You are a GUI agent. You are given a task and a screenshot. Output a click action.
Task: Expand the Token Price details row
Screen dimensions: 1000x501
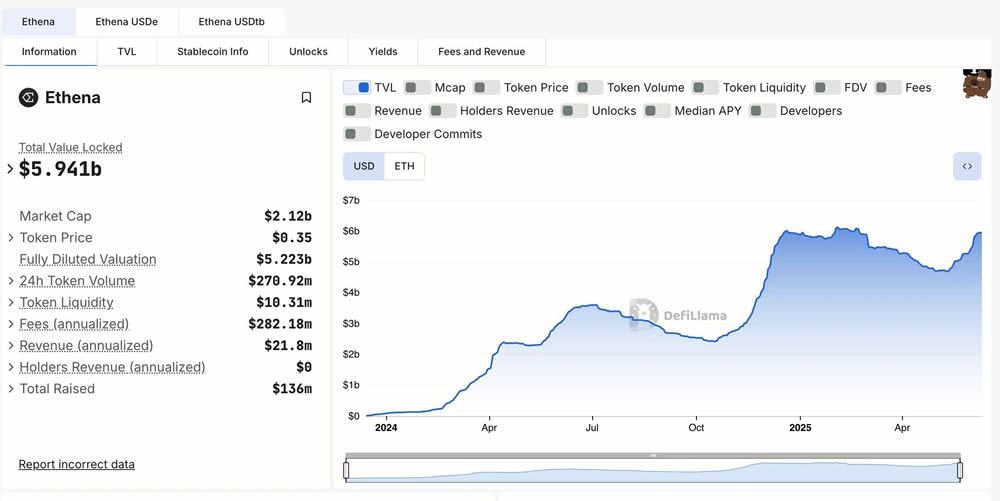pos(11,238)
